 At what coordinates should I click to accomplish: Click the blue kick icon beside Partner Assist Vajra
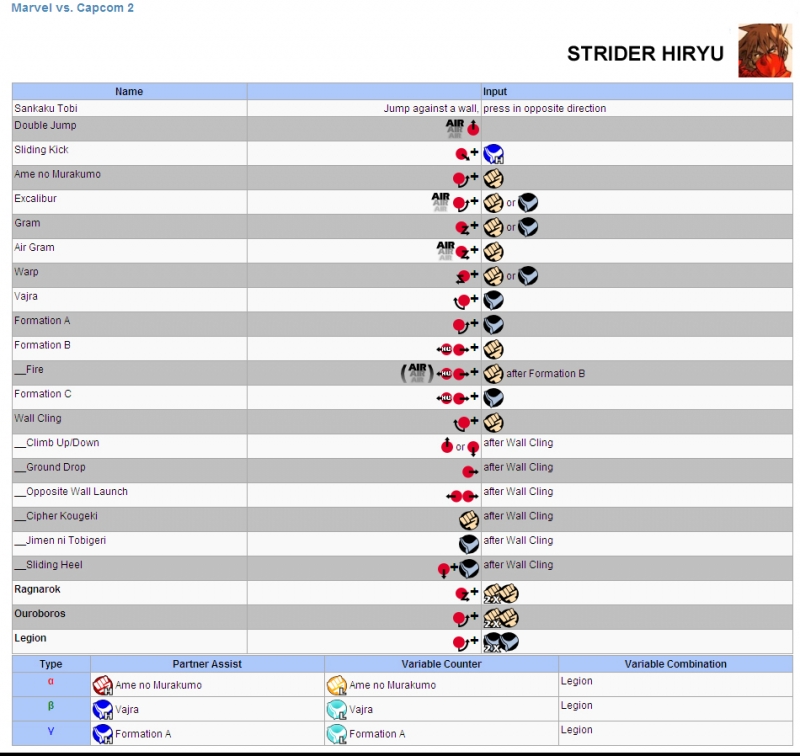click(x=103, y=710)
